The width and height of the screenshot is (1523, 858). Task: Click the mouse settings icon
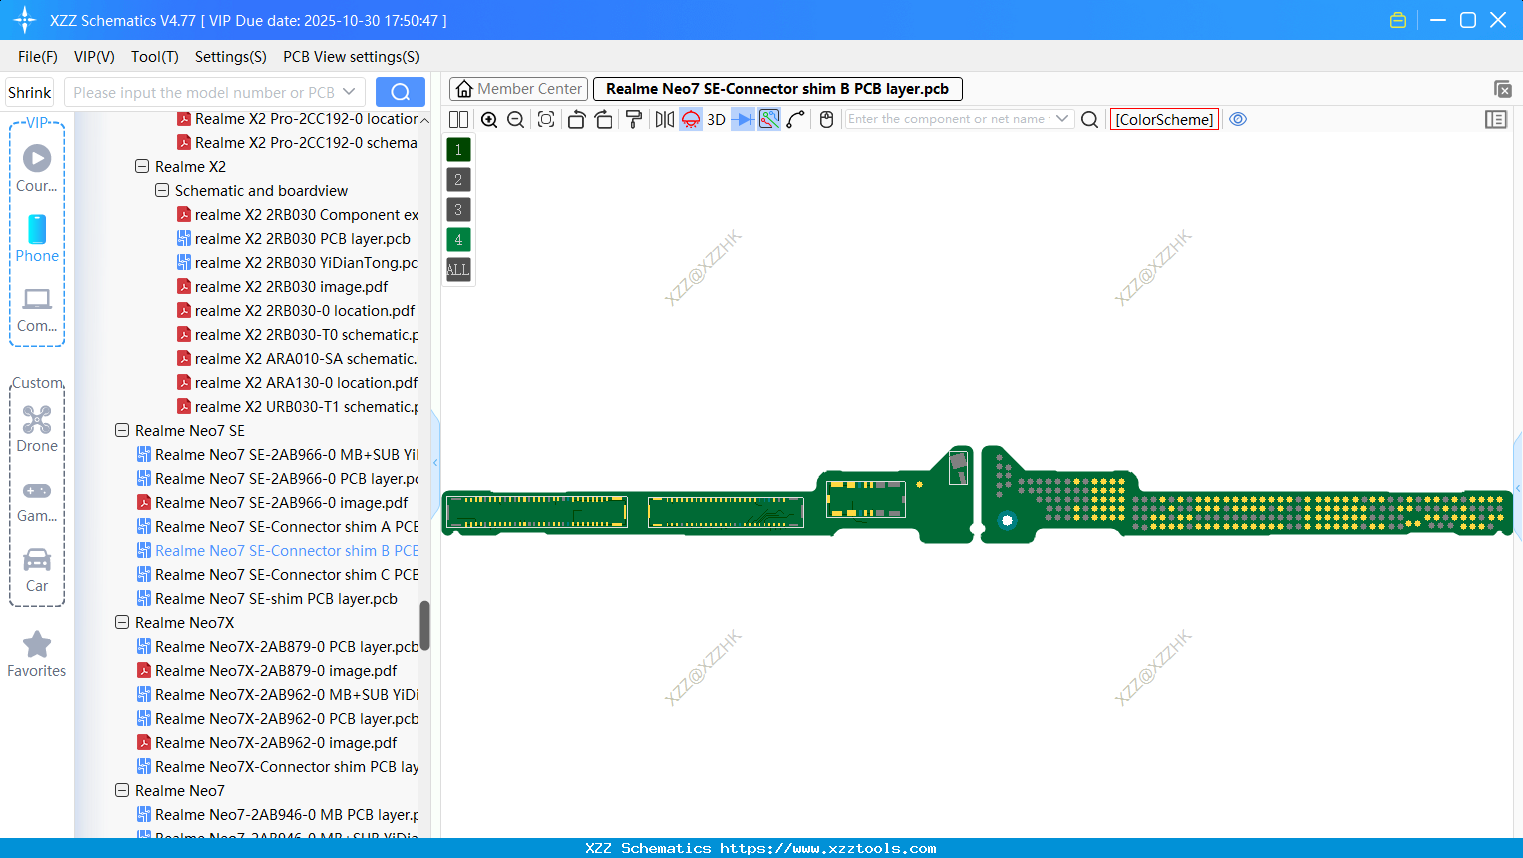(826, 120)
